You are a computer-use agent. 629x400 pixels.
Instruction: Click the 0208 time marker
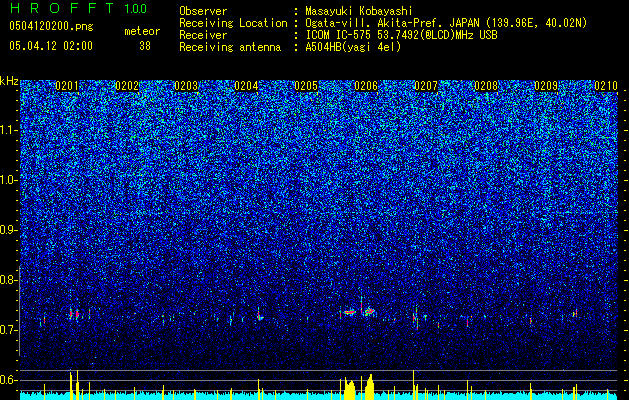click(486, 86)
